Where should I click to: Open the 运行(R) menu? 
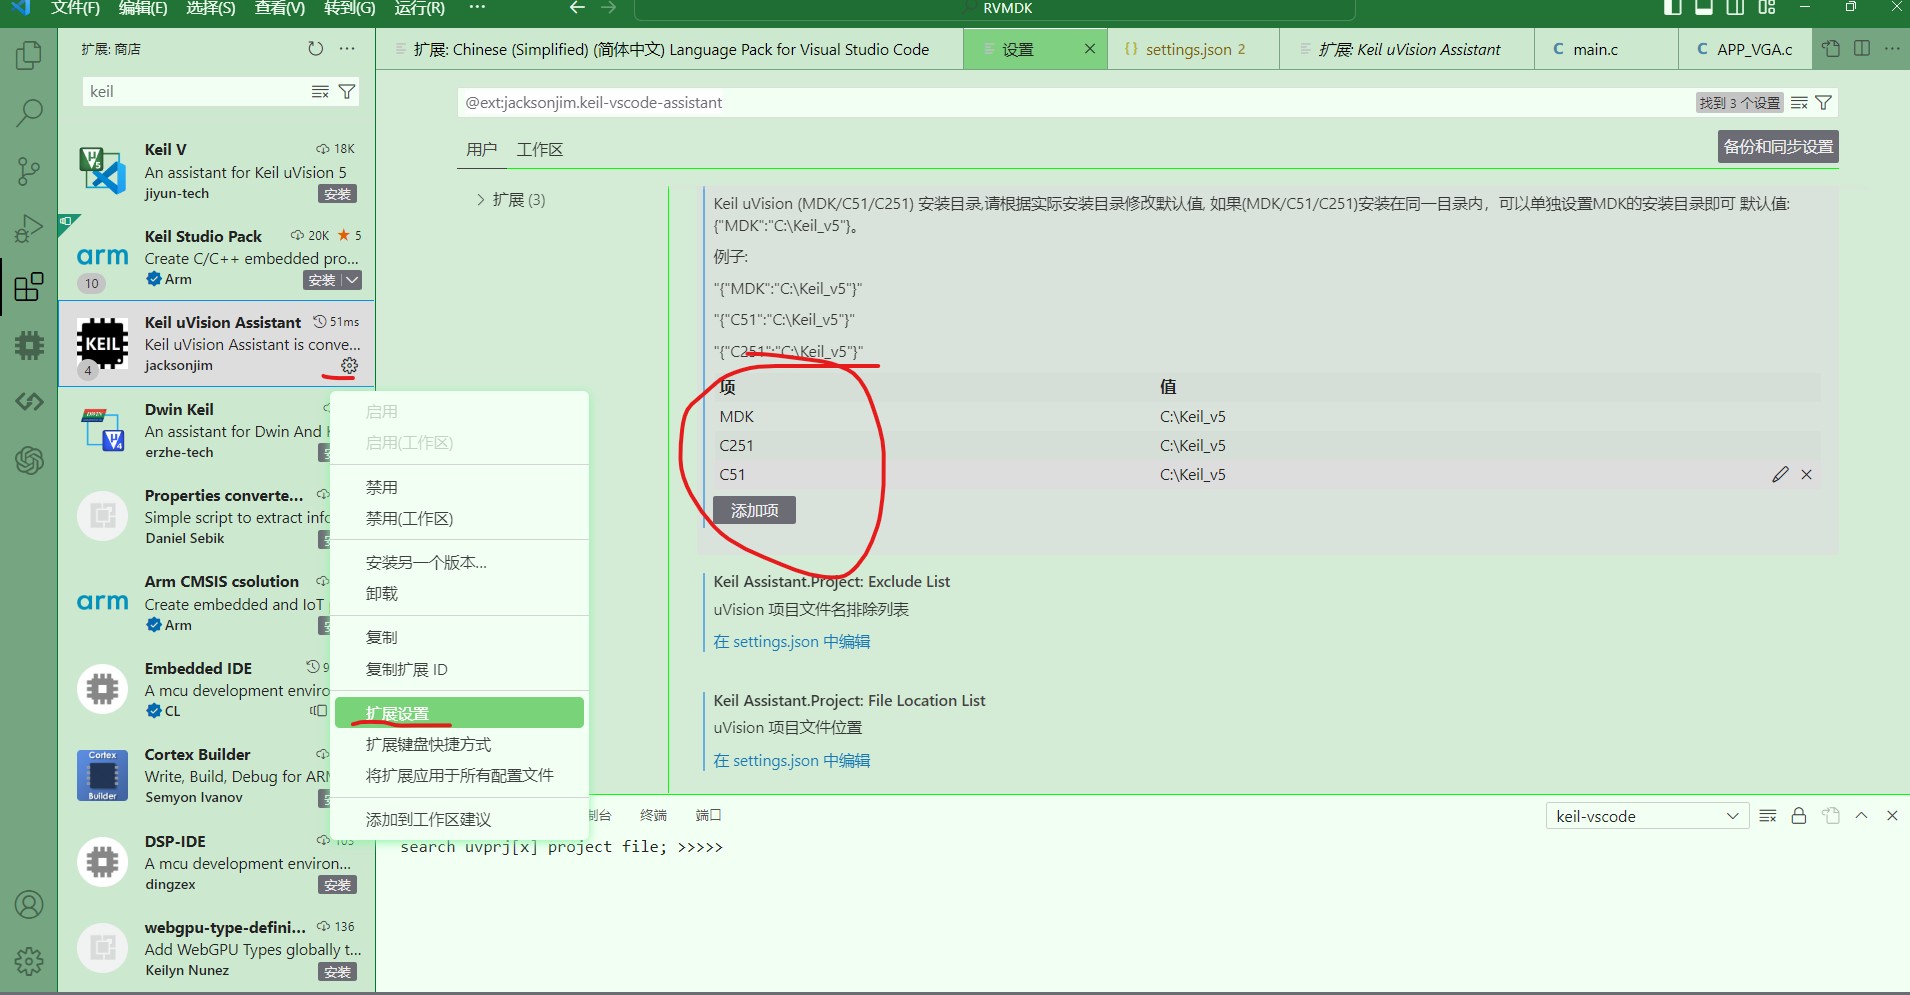tap(420, 8)
